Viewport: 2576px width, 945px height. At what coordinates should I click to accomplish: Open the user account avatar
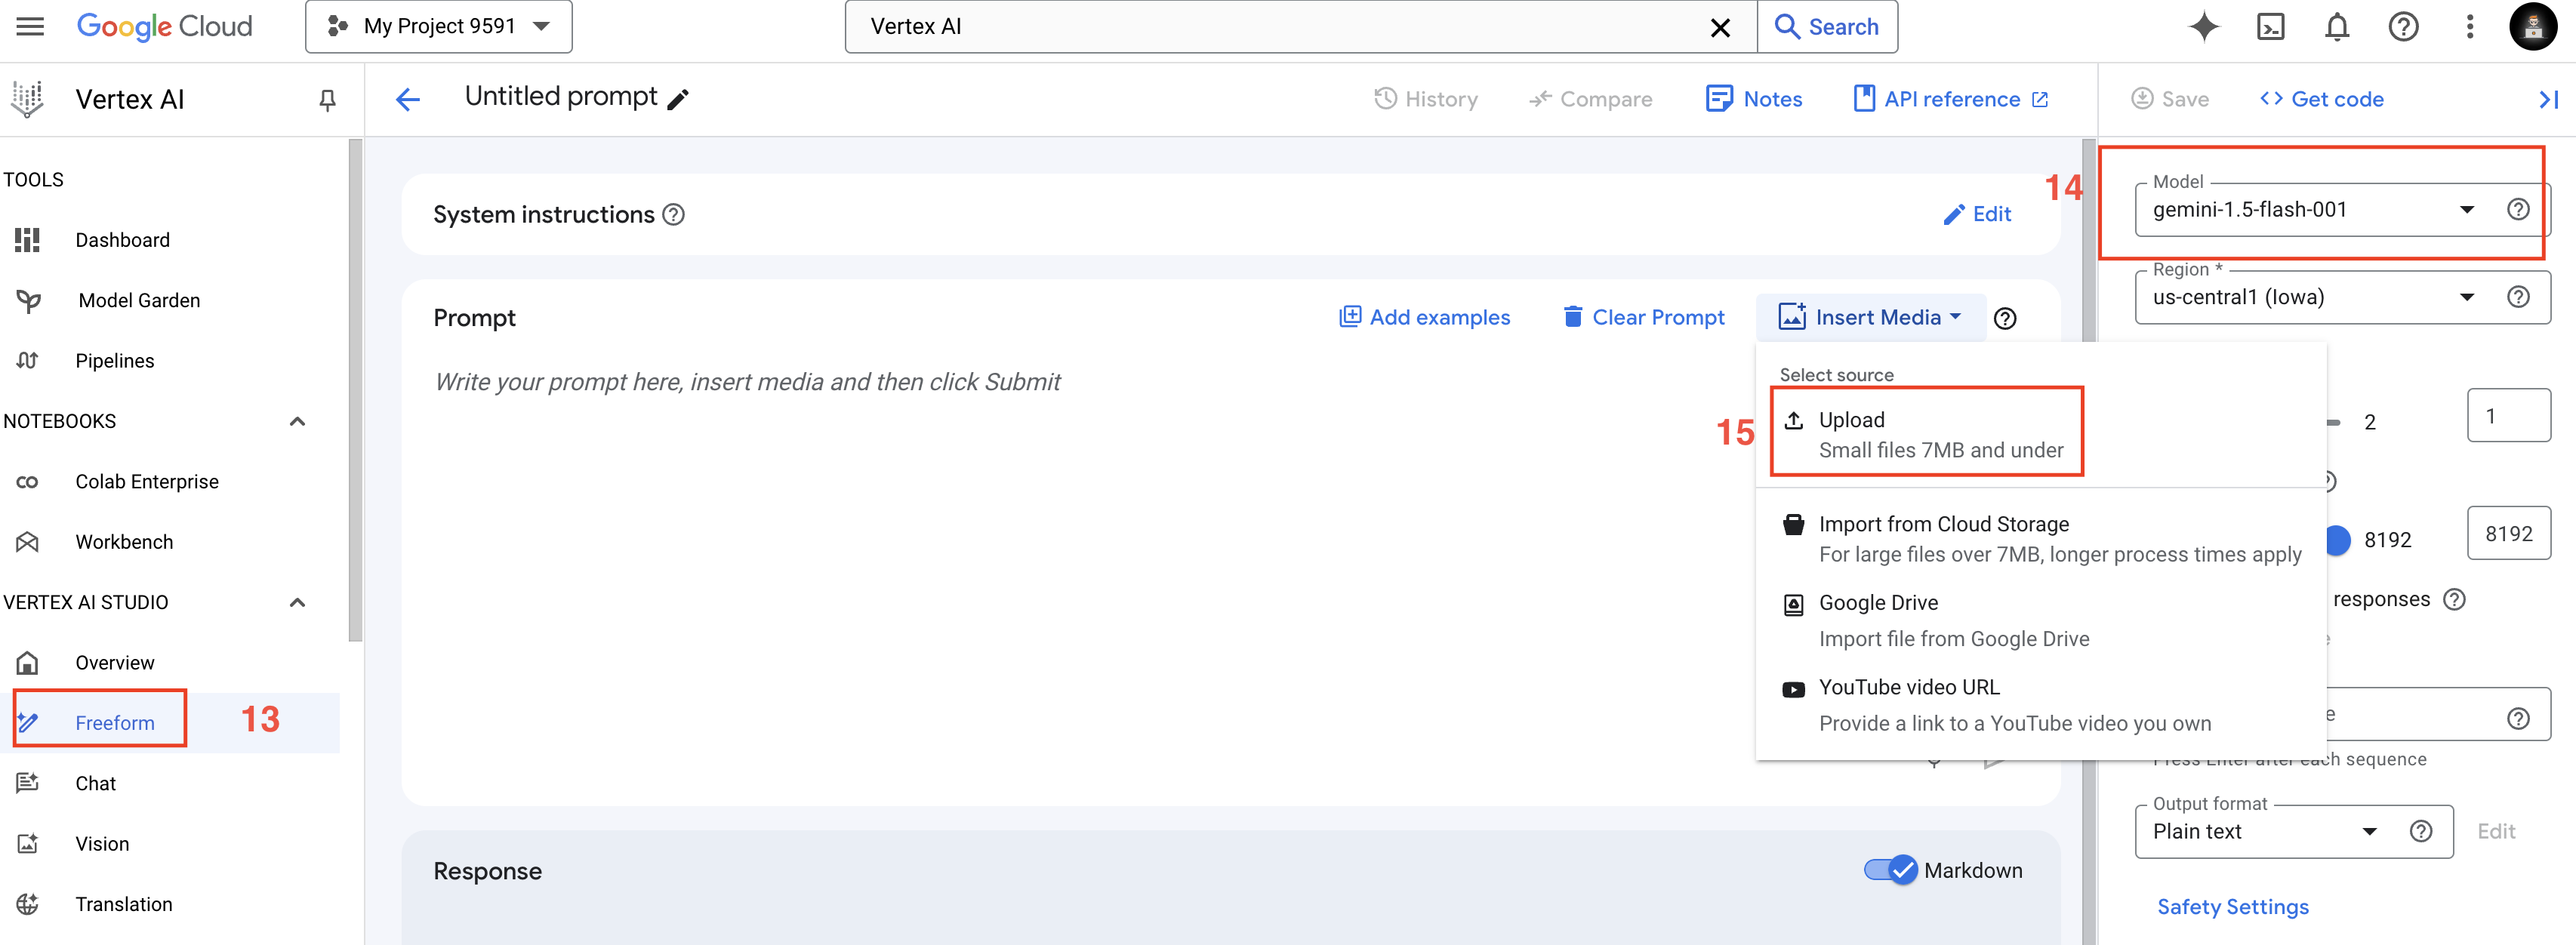tap(2533, 27)
